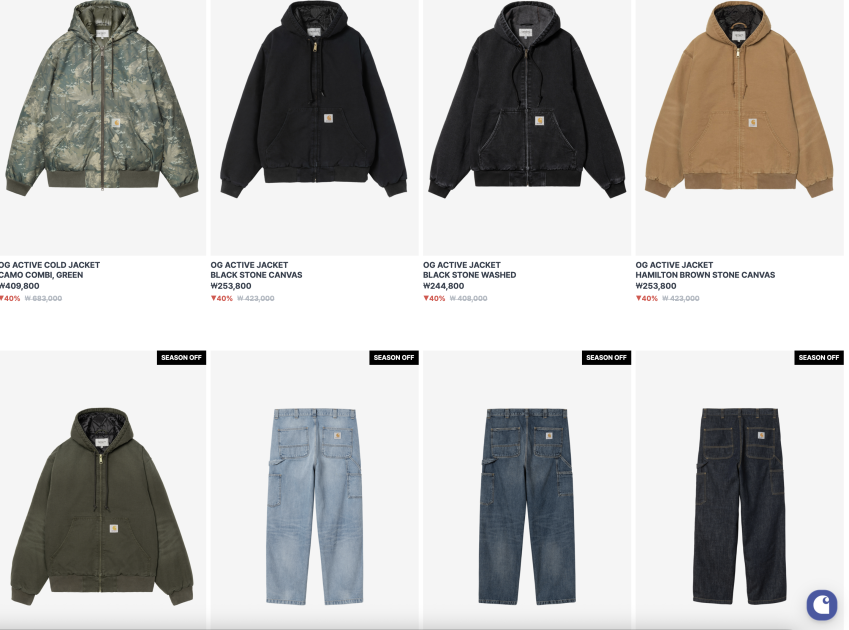Open OG Active Jacket Hamilton Brown Stone Canvas
Screen dimensions: 849x630
point(705,270)
